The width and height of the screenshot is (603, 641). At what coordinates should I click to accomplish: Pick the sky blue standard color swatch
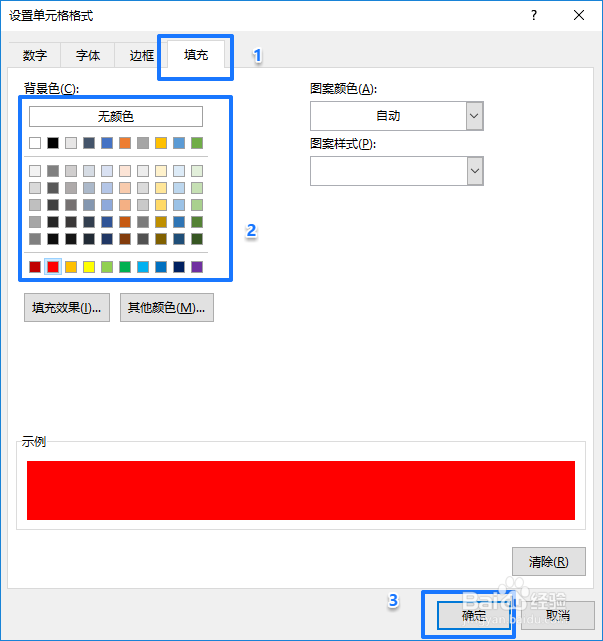point(143,267)
